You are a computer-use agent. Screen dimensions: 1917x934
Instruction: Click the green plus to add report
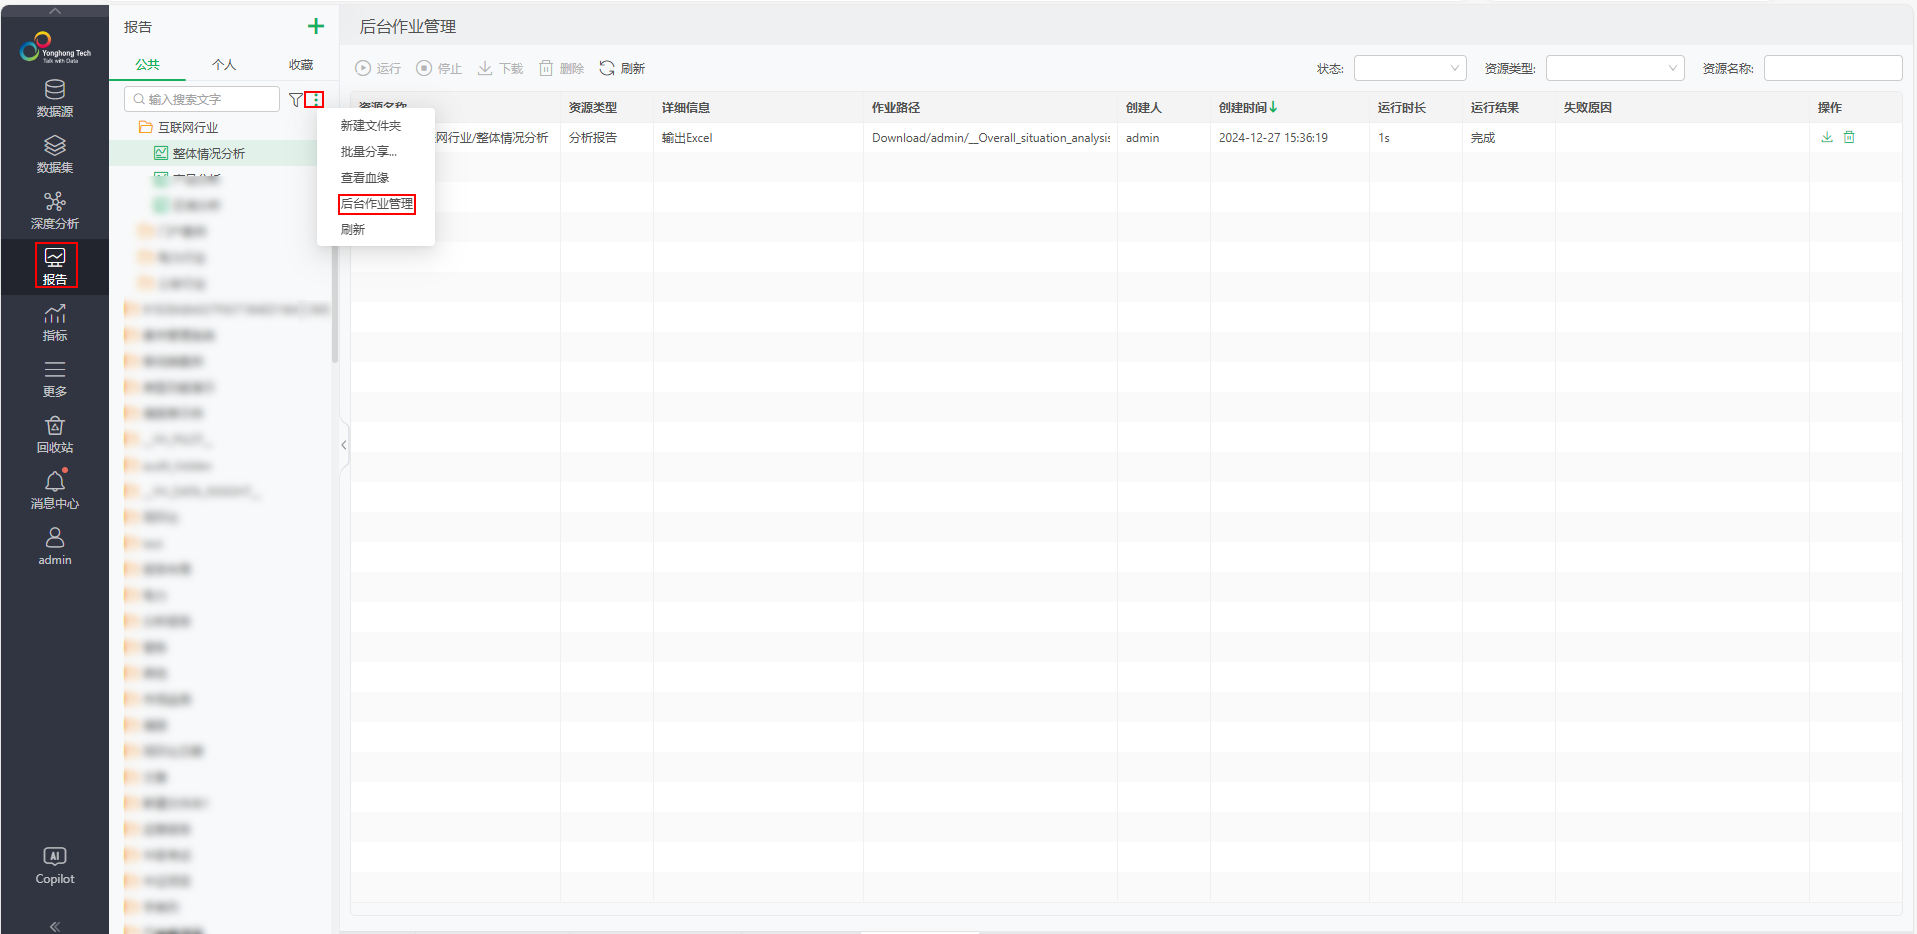[x=316, y=26]
